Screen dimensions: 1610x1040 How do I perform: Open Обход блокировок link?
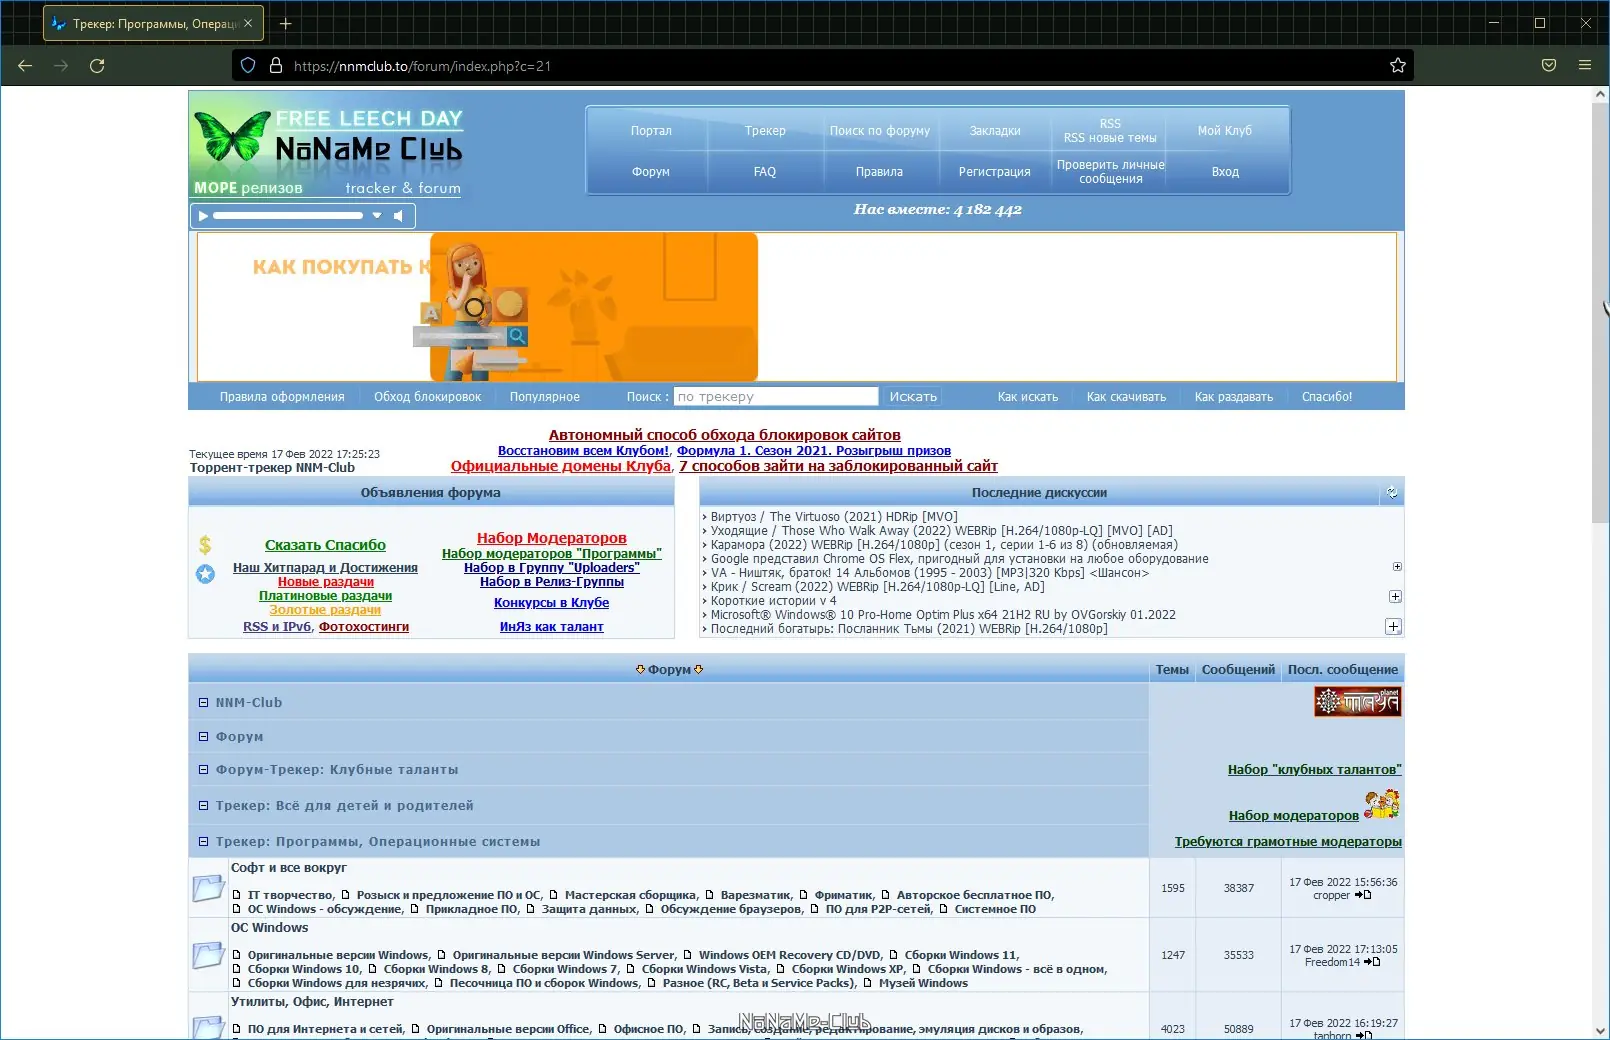(428, 397)
